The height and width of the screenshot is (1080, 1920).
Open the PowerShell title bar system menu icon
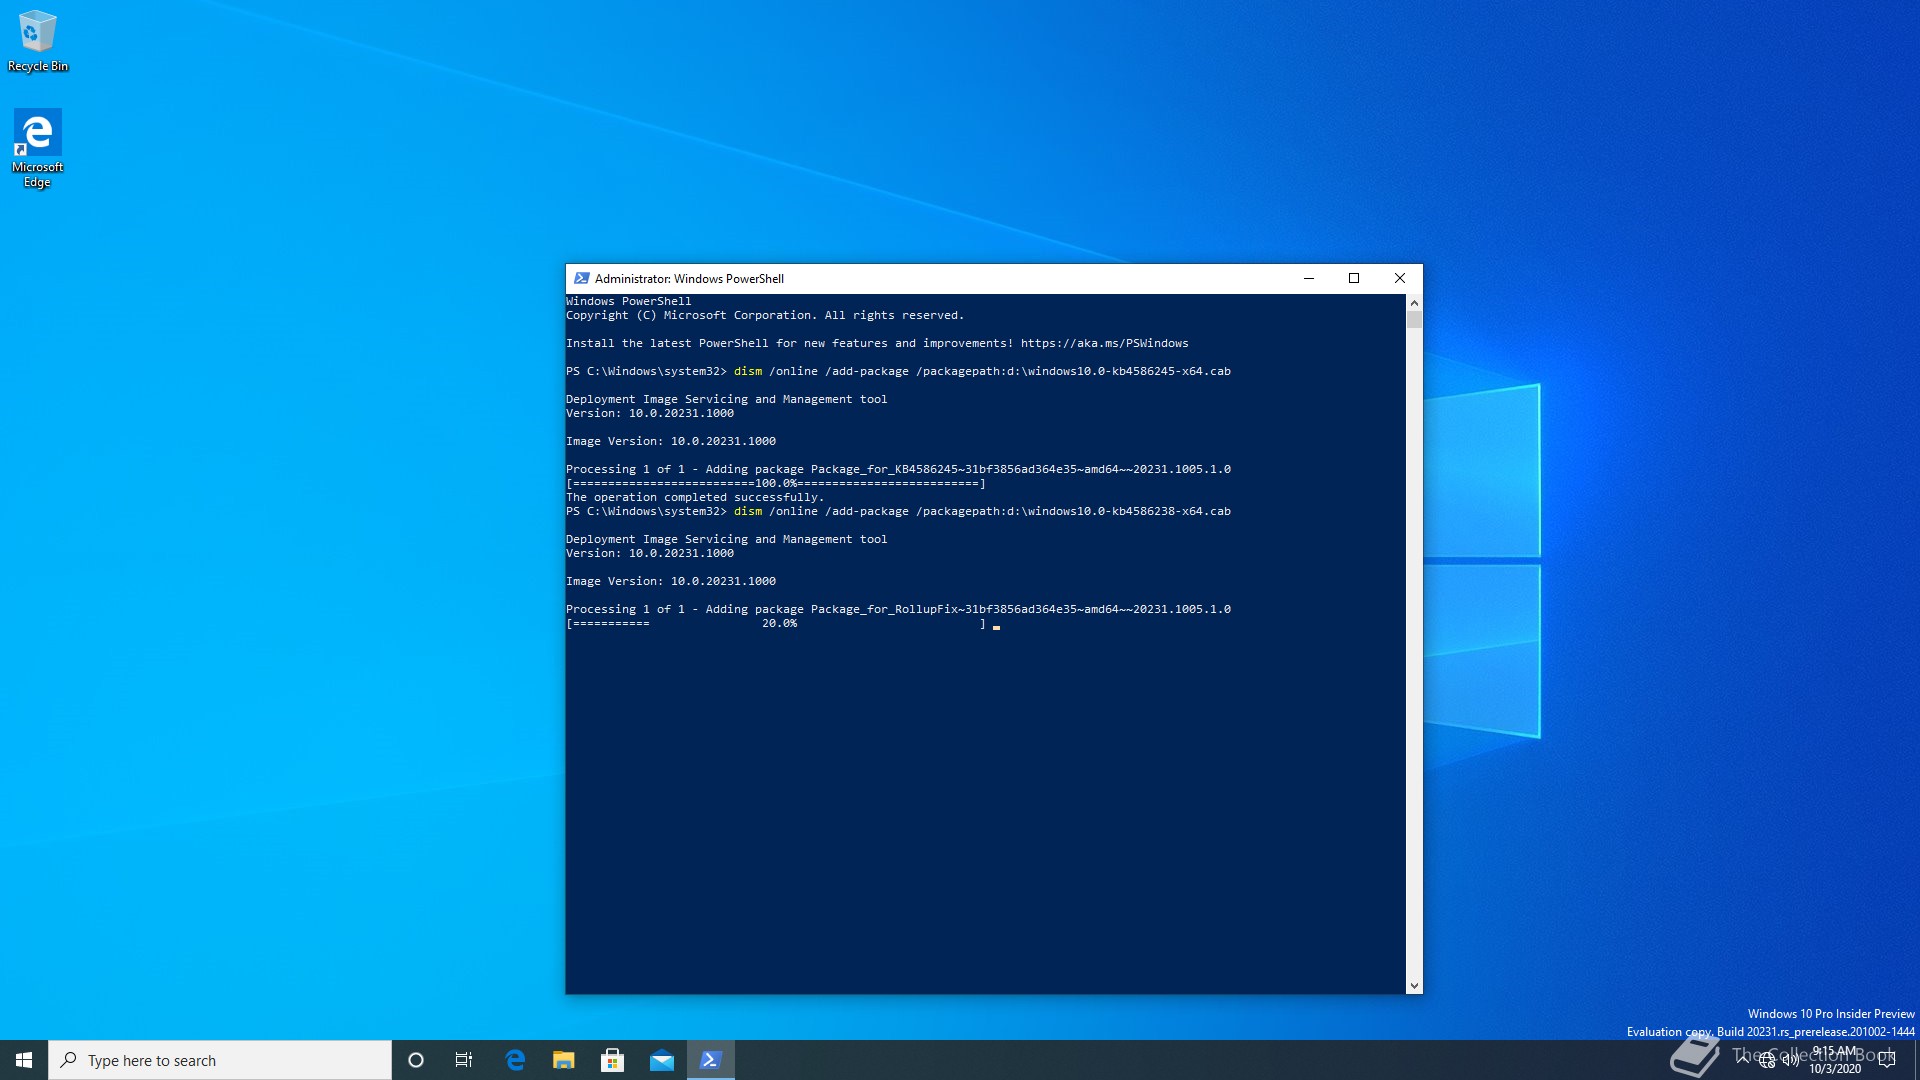(582, 278)
